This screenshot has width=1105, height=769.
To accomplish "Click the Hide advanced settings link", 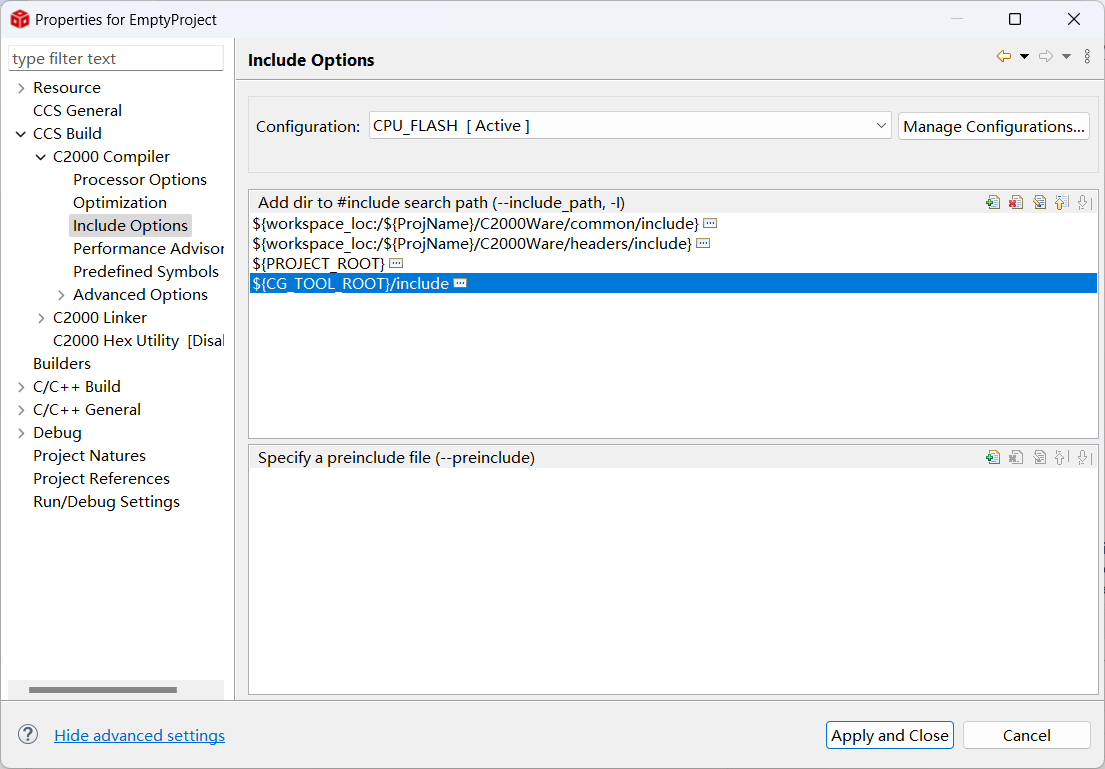I will (x=139, y=736).
